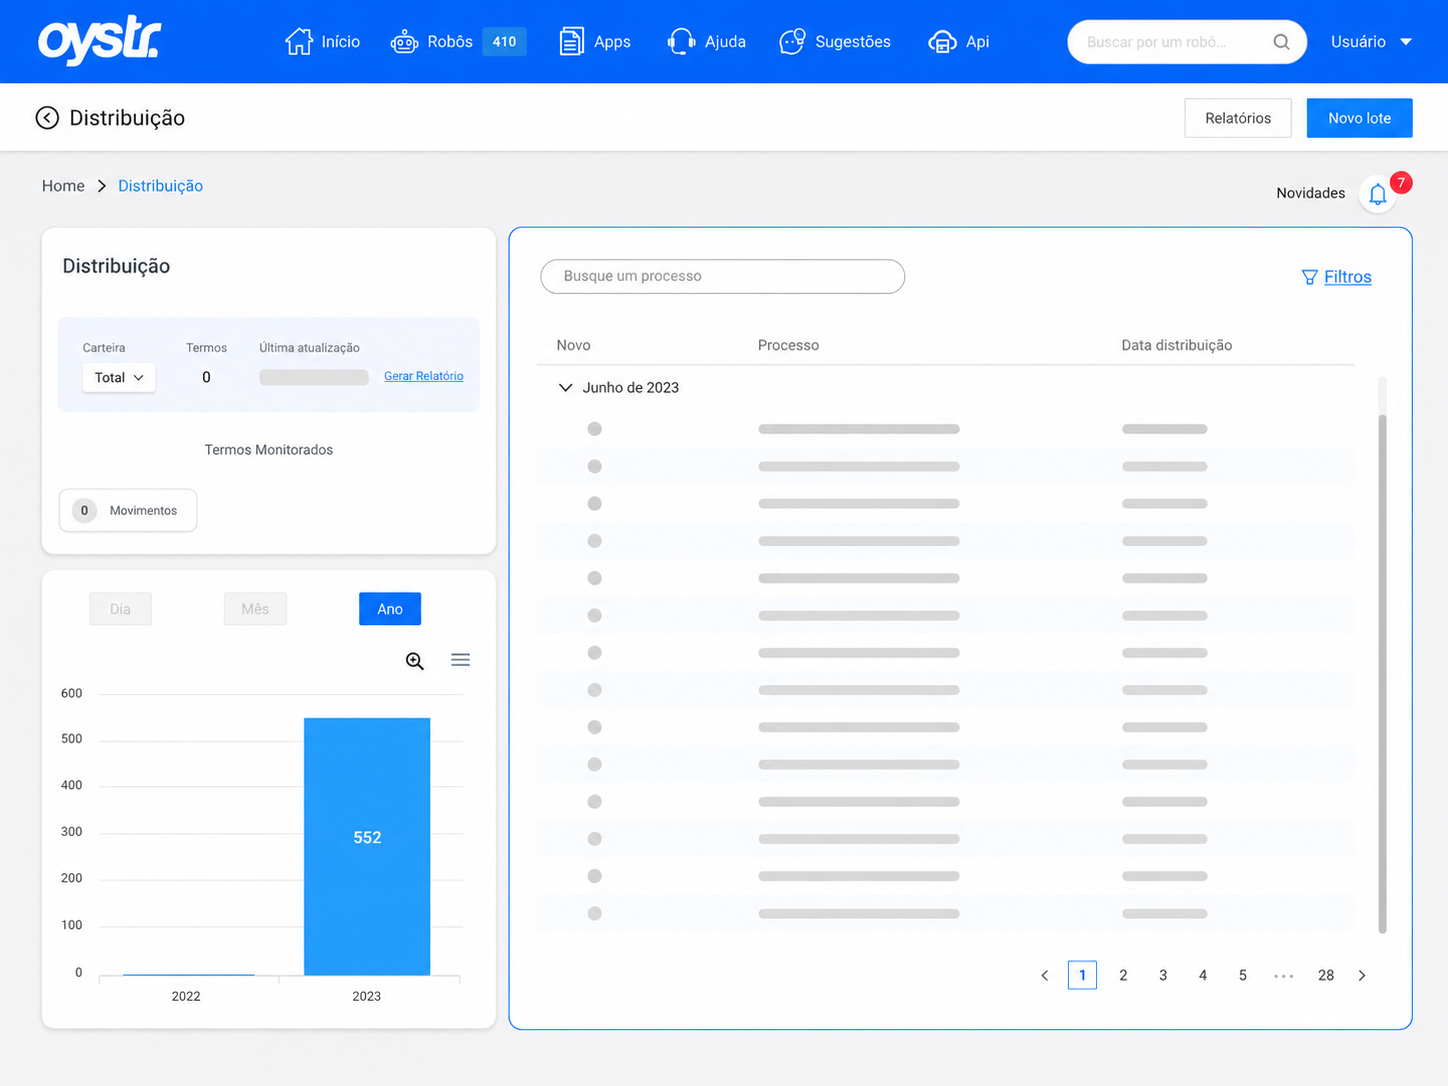This screenshot has width=1448, height=1086.
Task: Open the Robôs menu item
Action: (458, 42)
